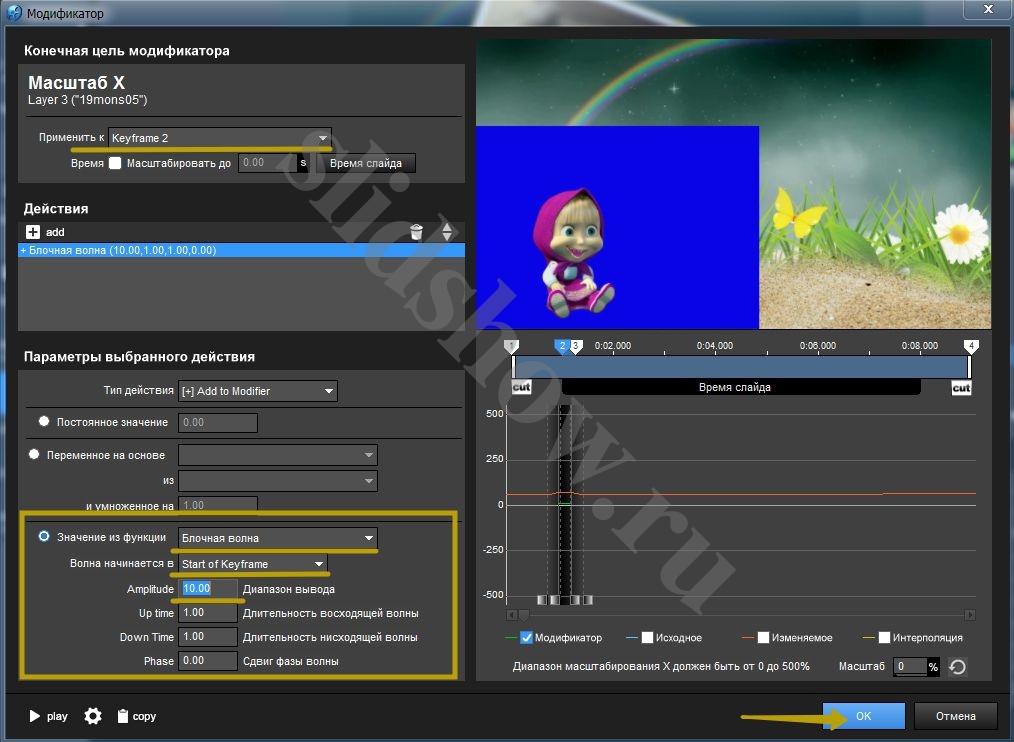
Task: Select keyframe marker 1 on timeline
Action: pyautogui.click(x=512, y=347)
